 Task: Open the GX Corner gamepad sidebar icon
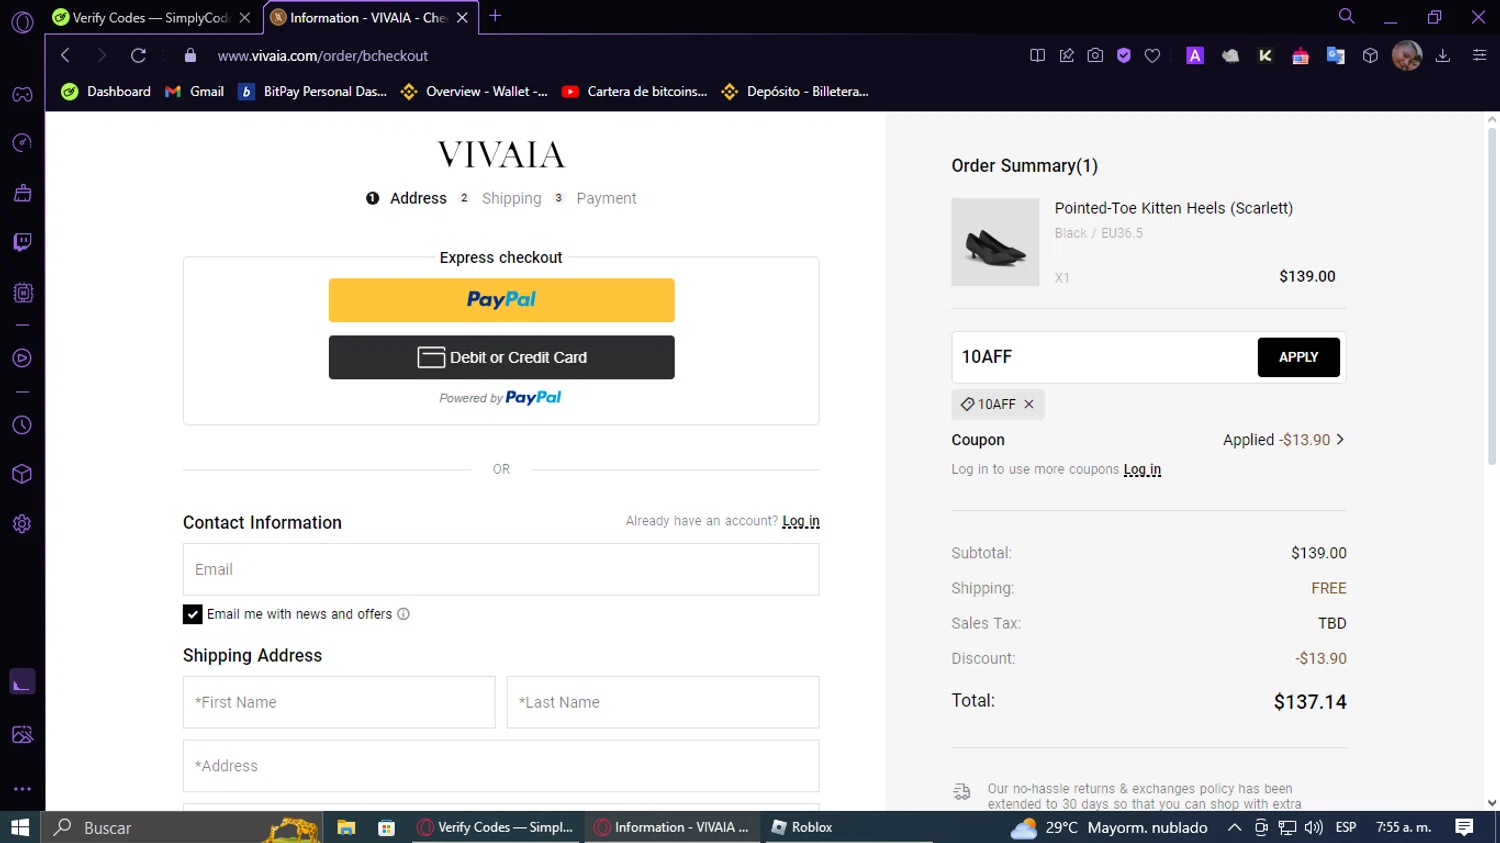tap(22, 94)
